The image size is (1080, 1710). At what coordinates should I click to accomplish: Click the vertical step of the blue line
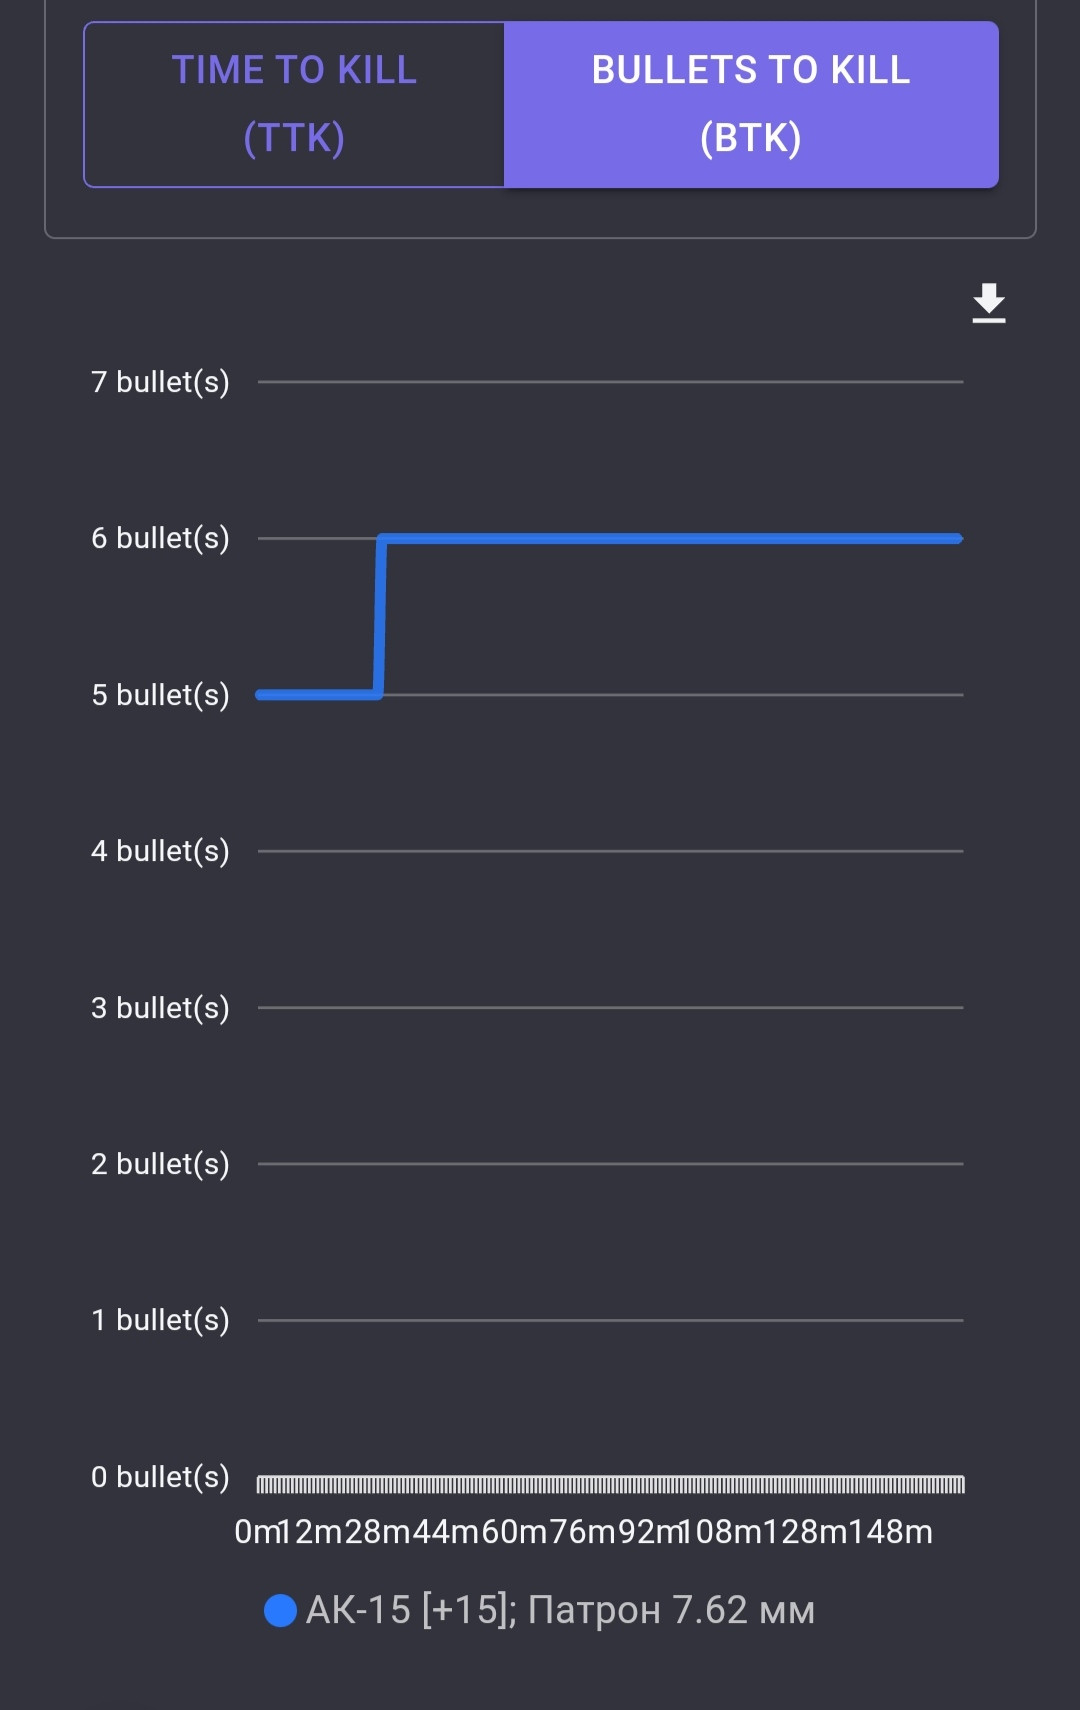380,616
